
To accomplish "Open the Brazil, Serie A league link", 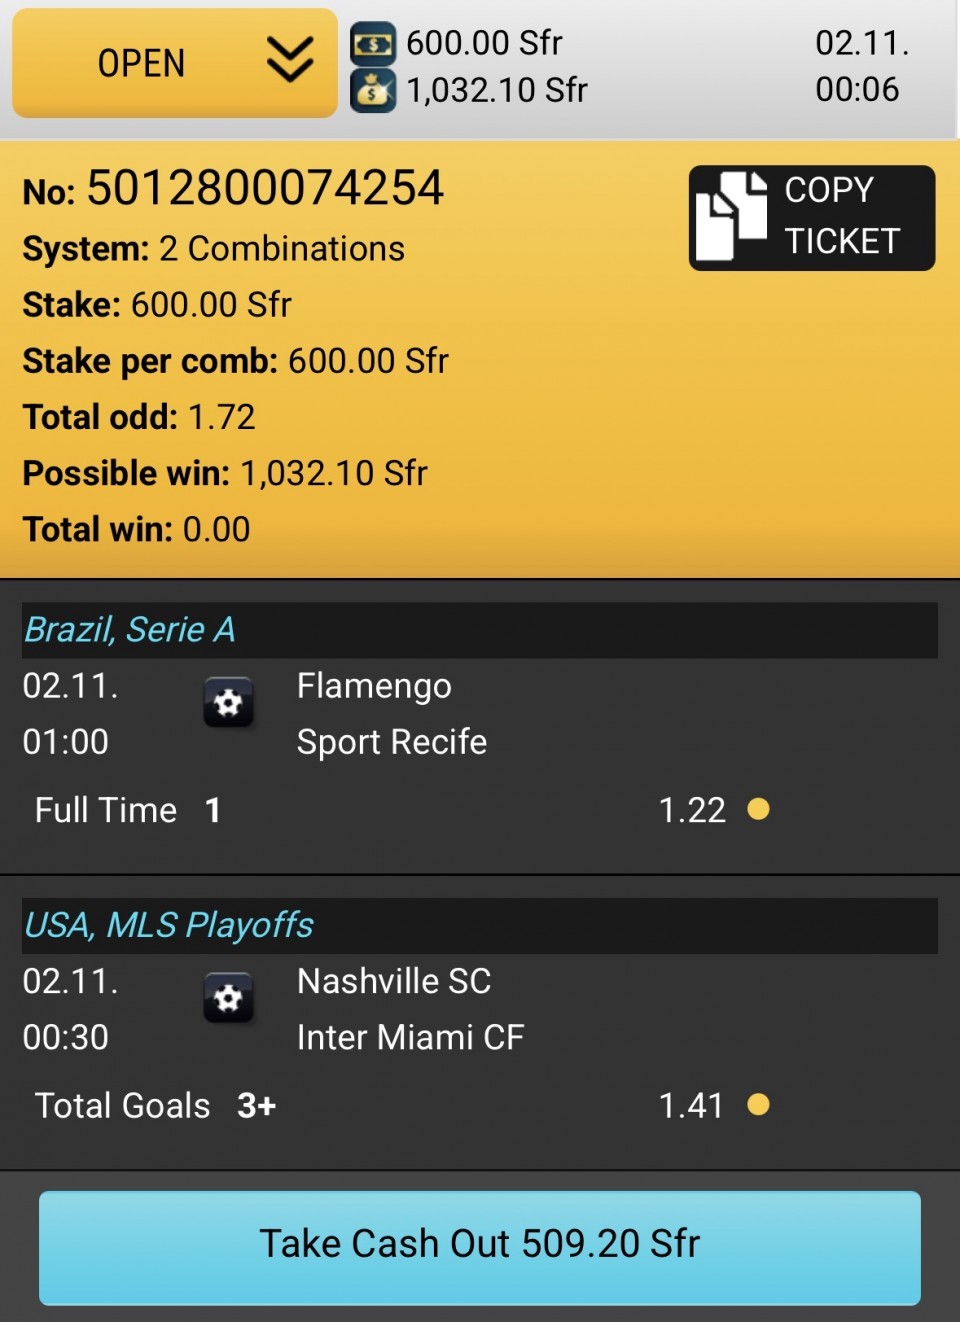I will 130,630.
